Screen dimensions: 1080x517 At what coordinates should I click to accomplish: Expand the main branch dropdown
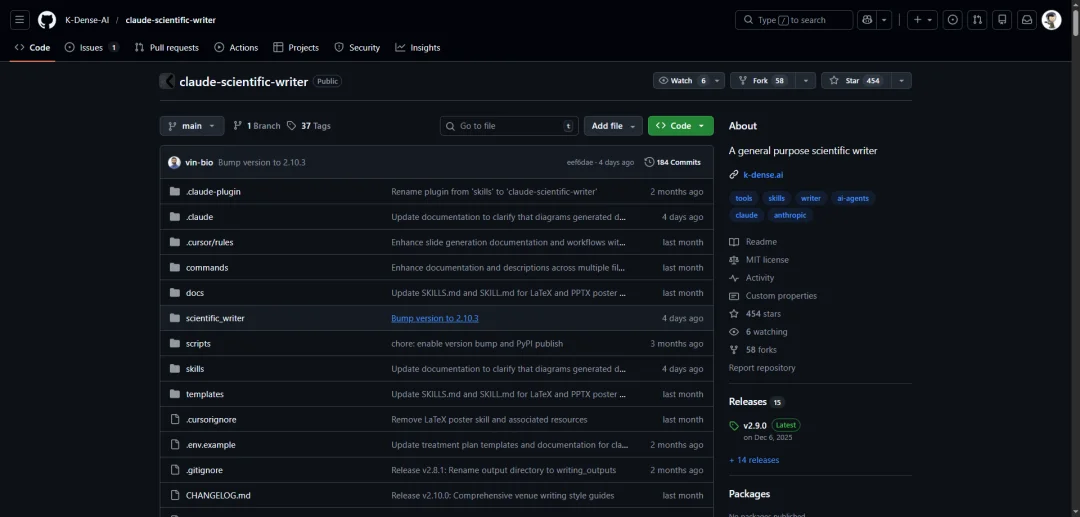(x=192, y=126)
